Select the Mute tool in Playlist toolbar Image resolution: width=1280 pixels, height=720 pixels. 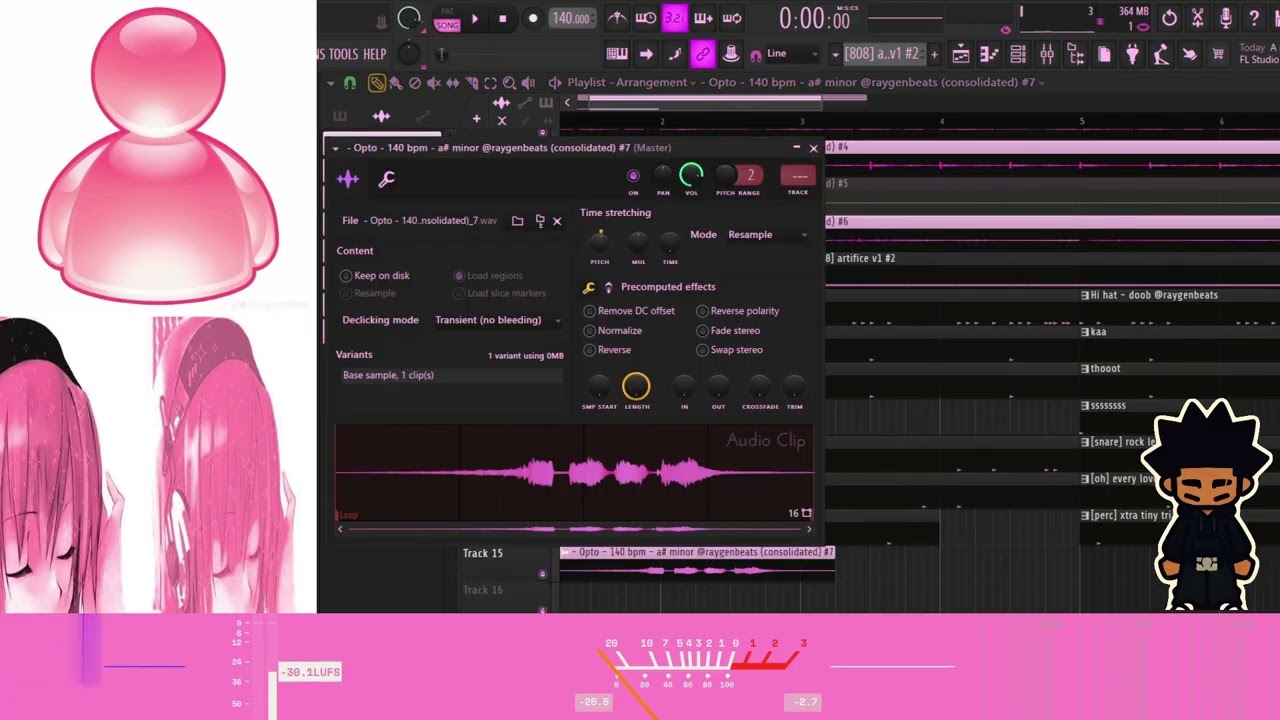[x=434, y=83]
